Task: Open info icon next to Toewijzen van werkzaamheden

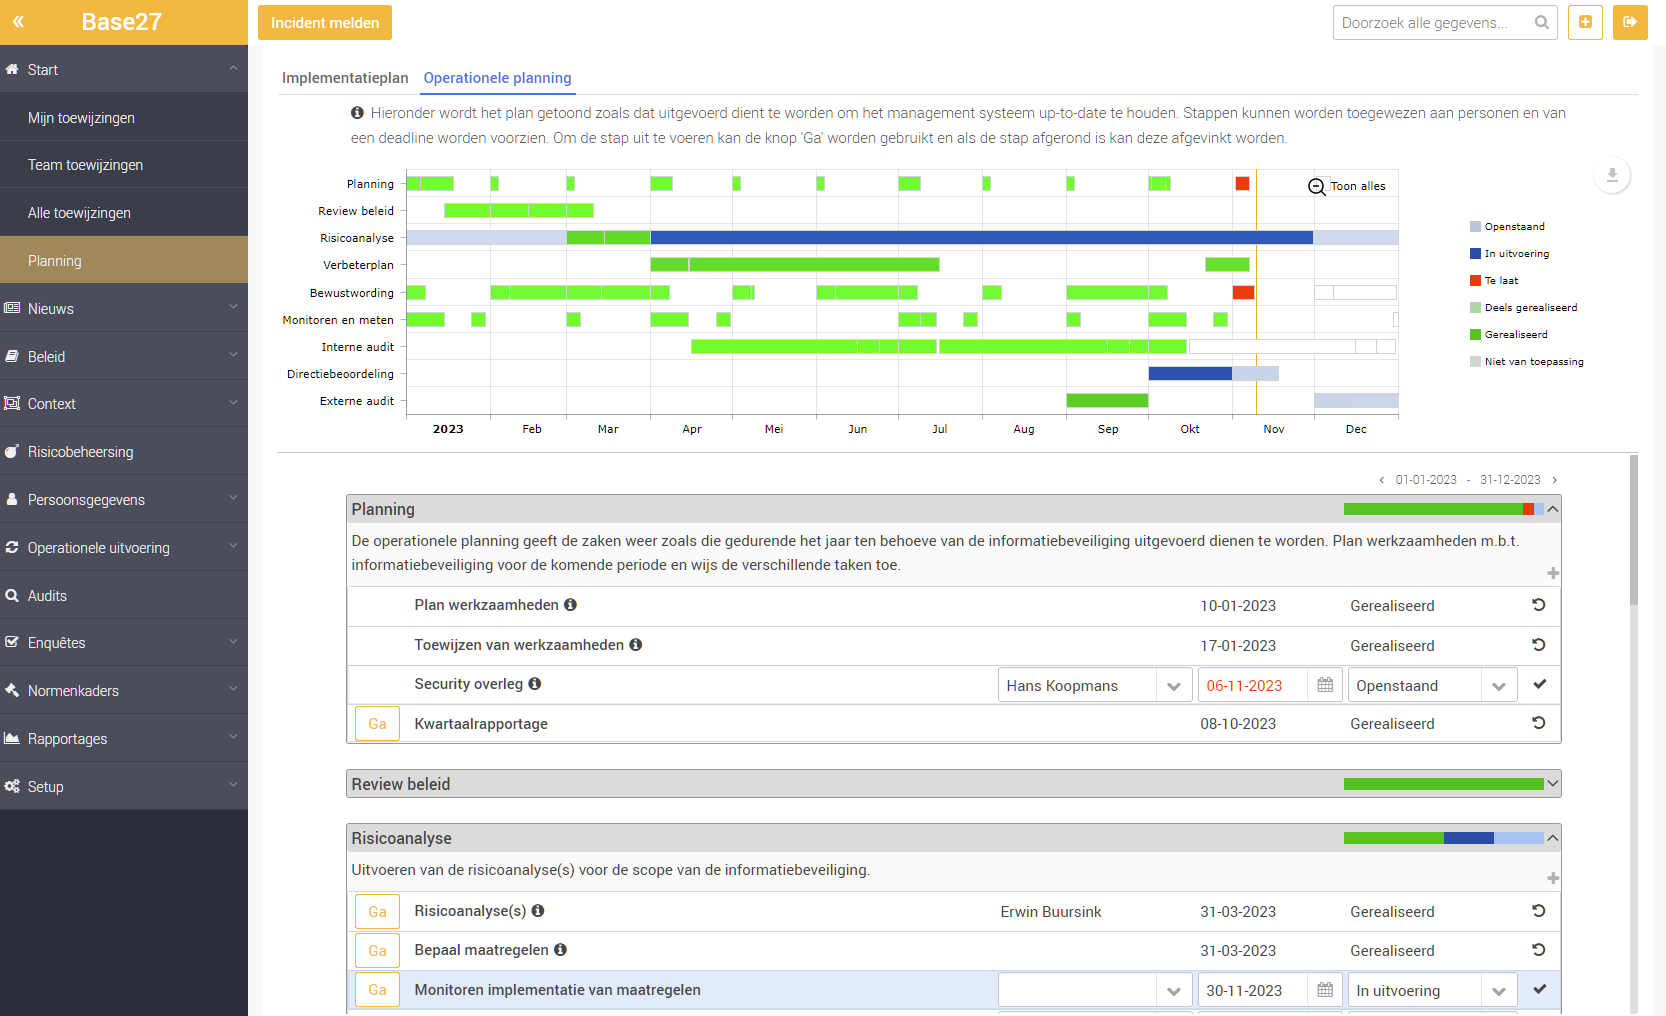Action: point(635,645)
